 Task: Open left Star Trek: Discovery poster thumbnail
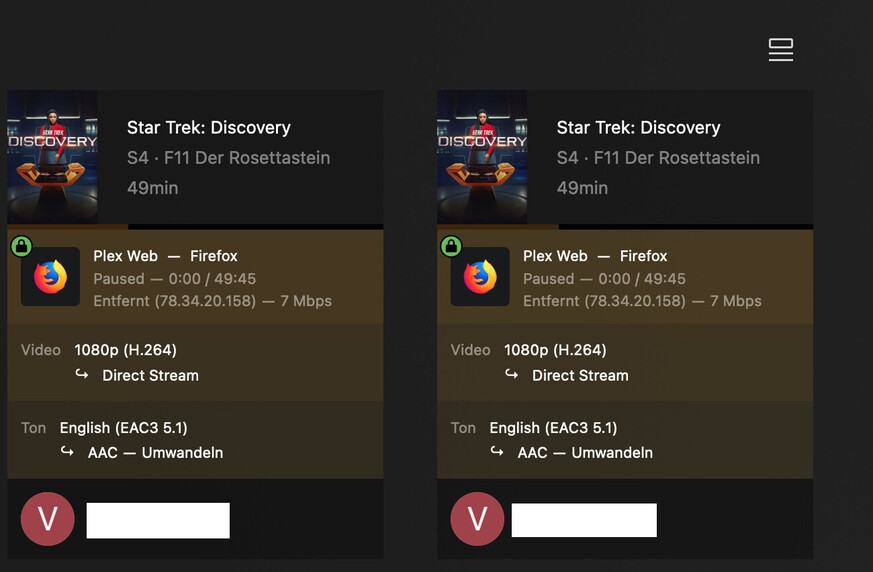coord(52,156)
